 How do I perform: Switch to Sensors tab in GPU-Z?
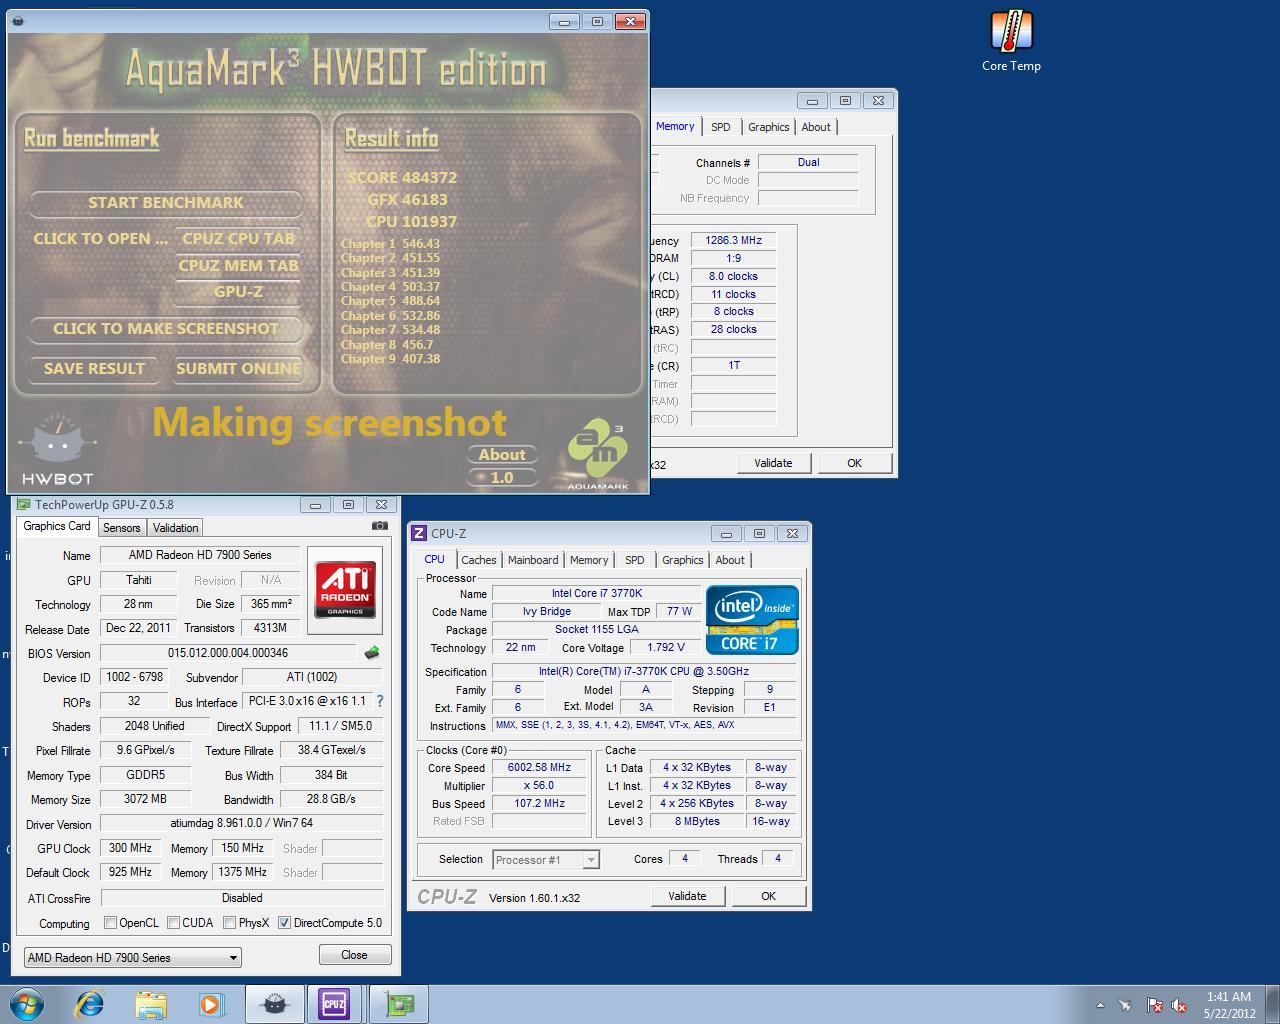[122, 527]
